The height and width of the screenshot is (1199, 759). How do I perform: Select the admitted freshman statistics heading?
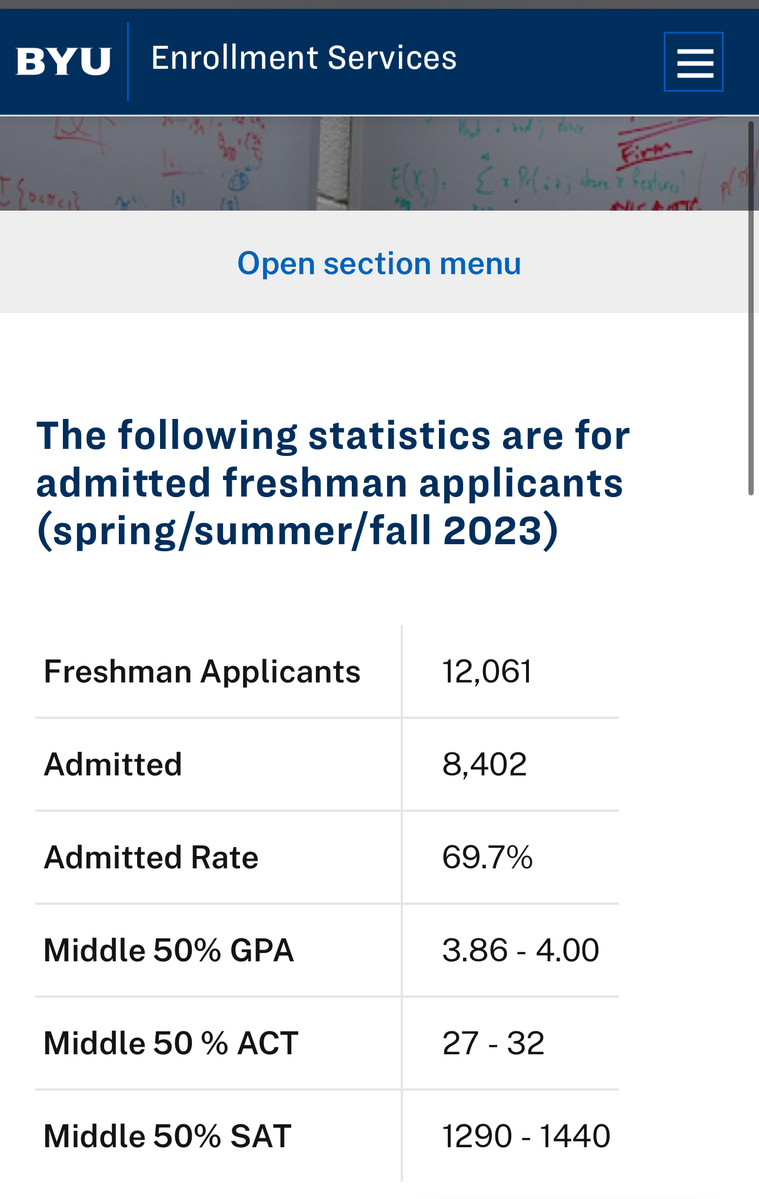[x=333, y=483]
